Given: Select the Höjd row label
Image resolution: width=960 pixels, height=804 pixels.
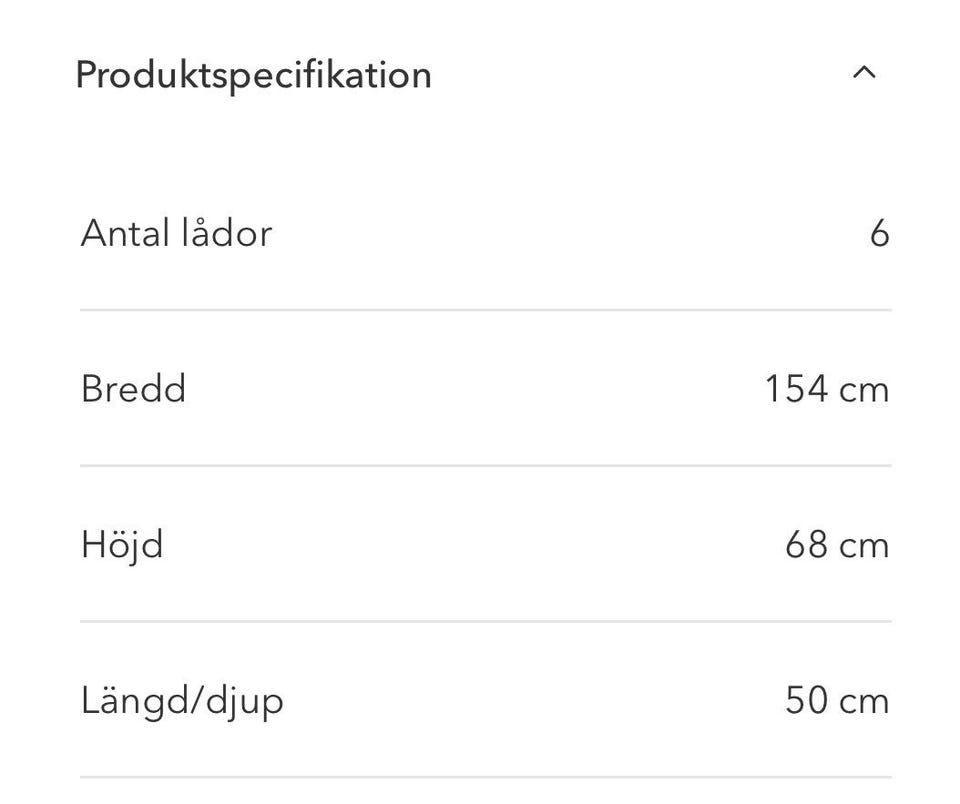Looking at the screenshot, I should [122, 545].
